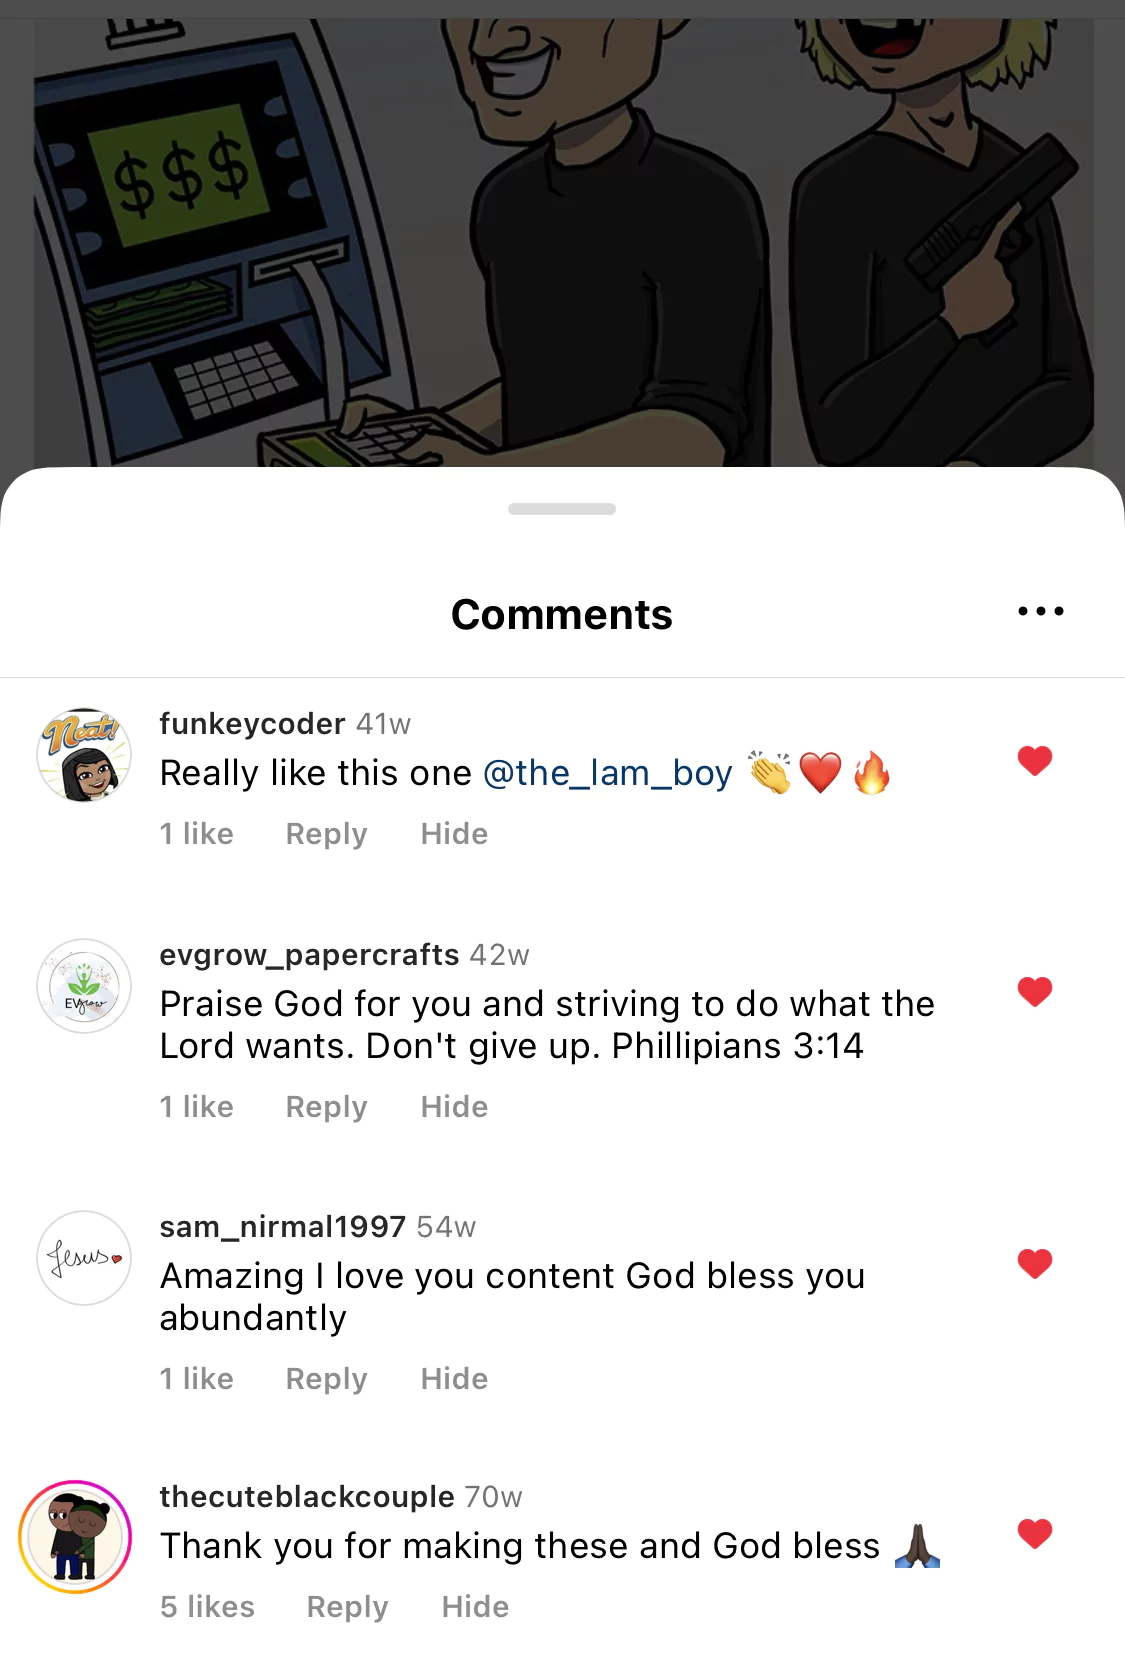Toggle heart on sam_nirmal1997 comment
Image resolution: width=1125 pixels, height=1679 pixels.
1035,1264
